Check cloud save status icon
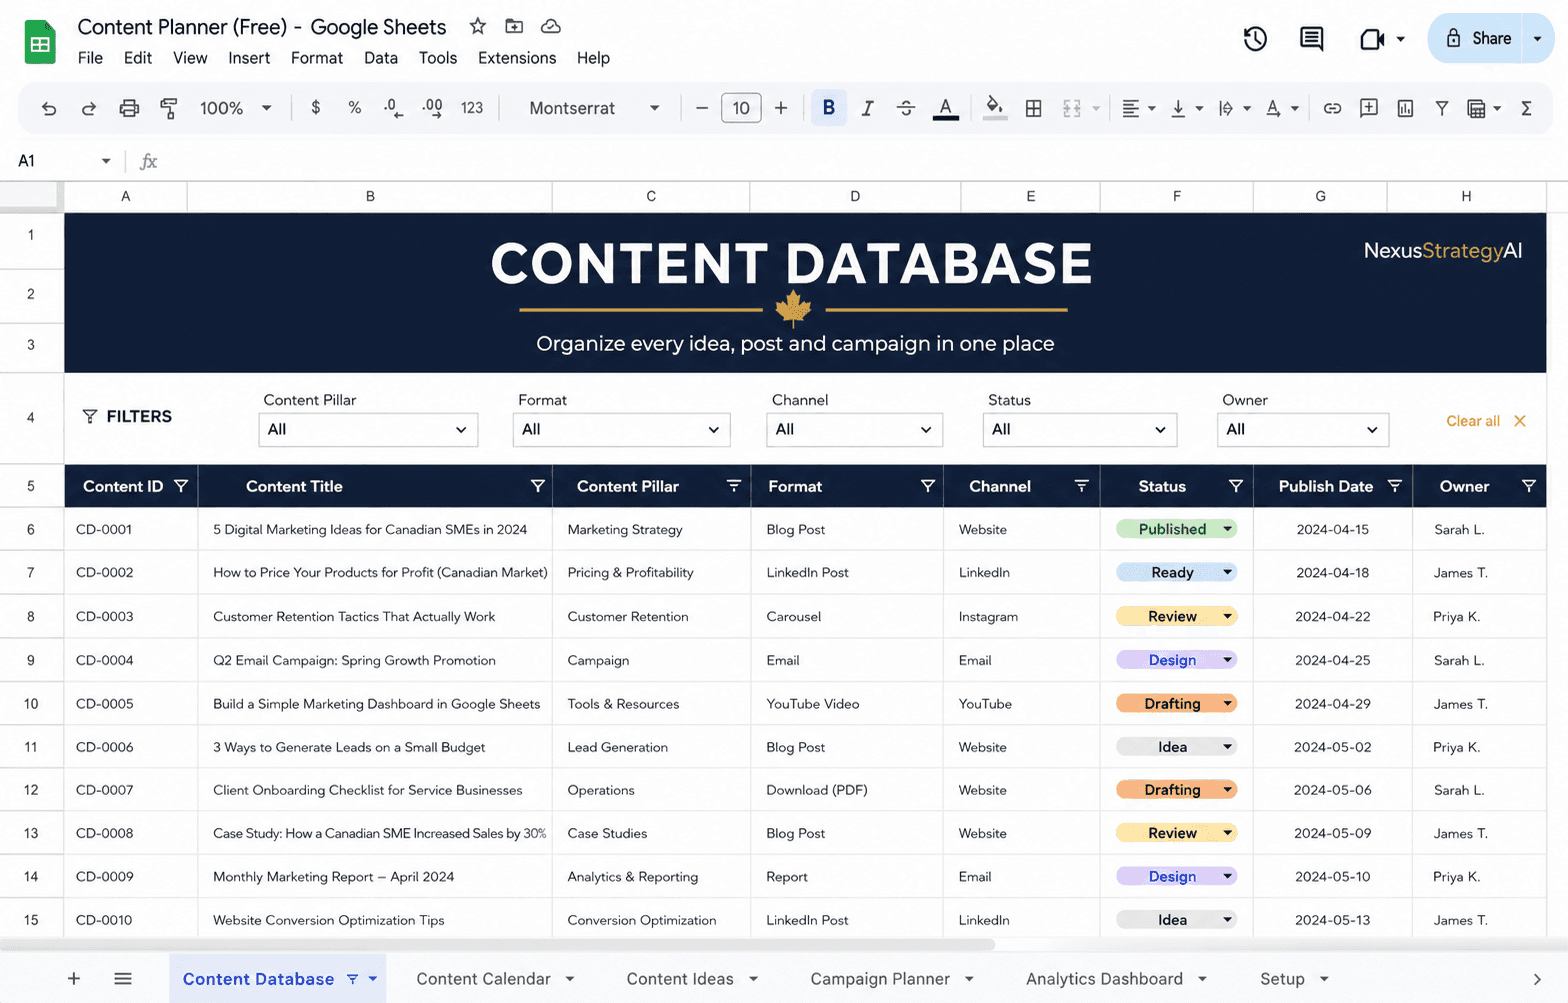Viewport: 1568px width, 1003px height. coord(551,26)
